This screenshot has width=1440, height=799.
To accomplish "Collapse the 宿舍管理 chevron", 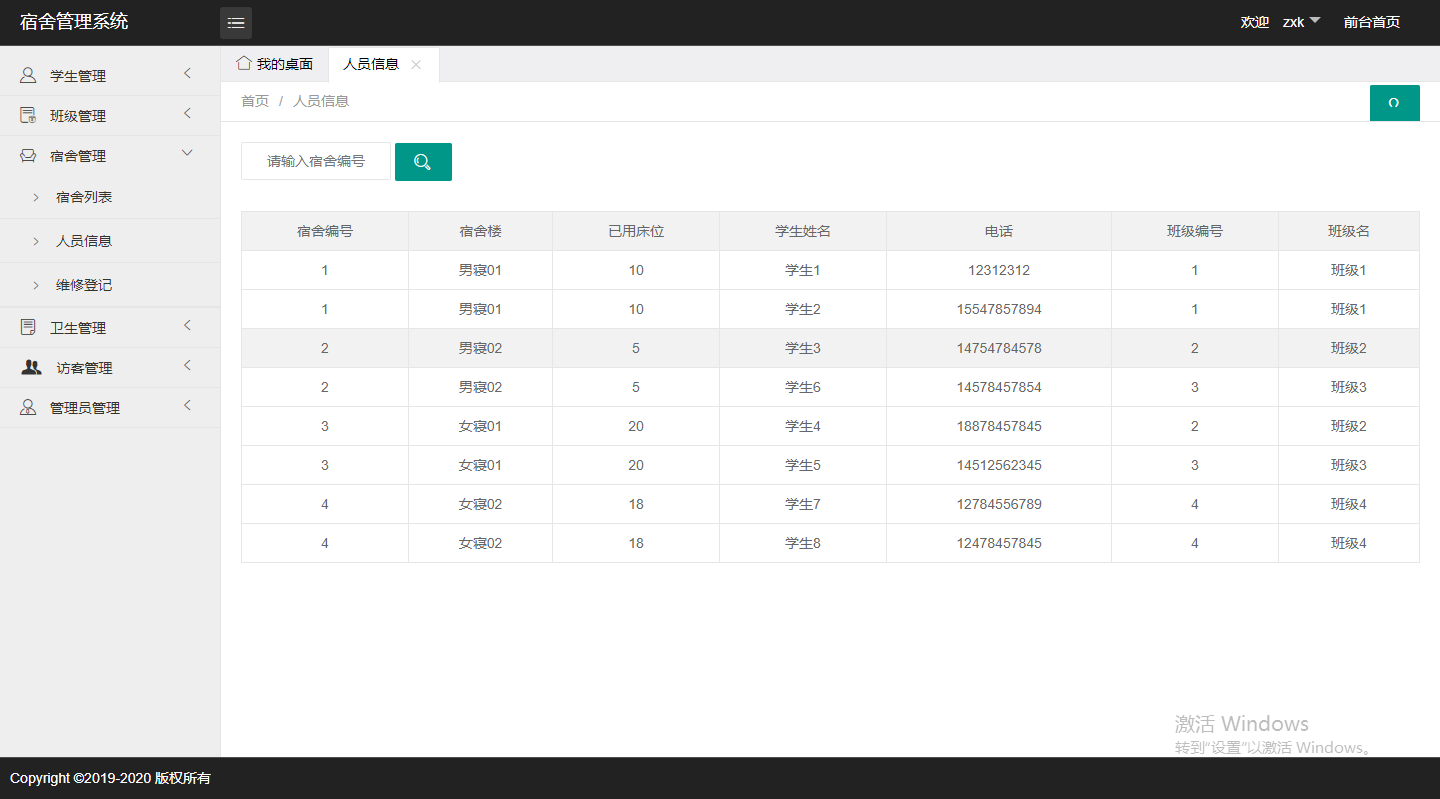I will click(187, 153).
